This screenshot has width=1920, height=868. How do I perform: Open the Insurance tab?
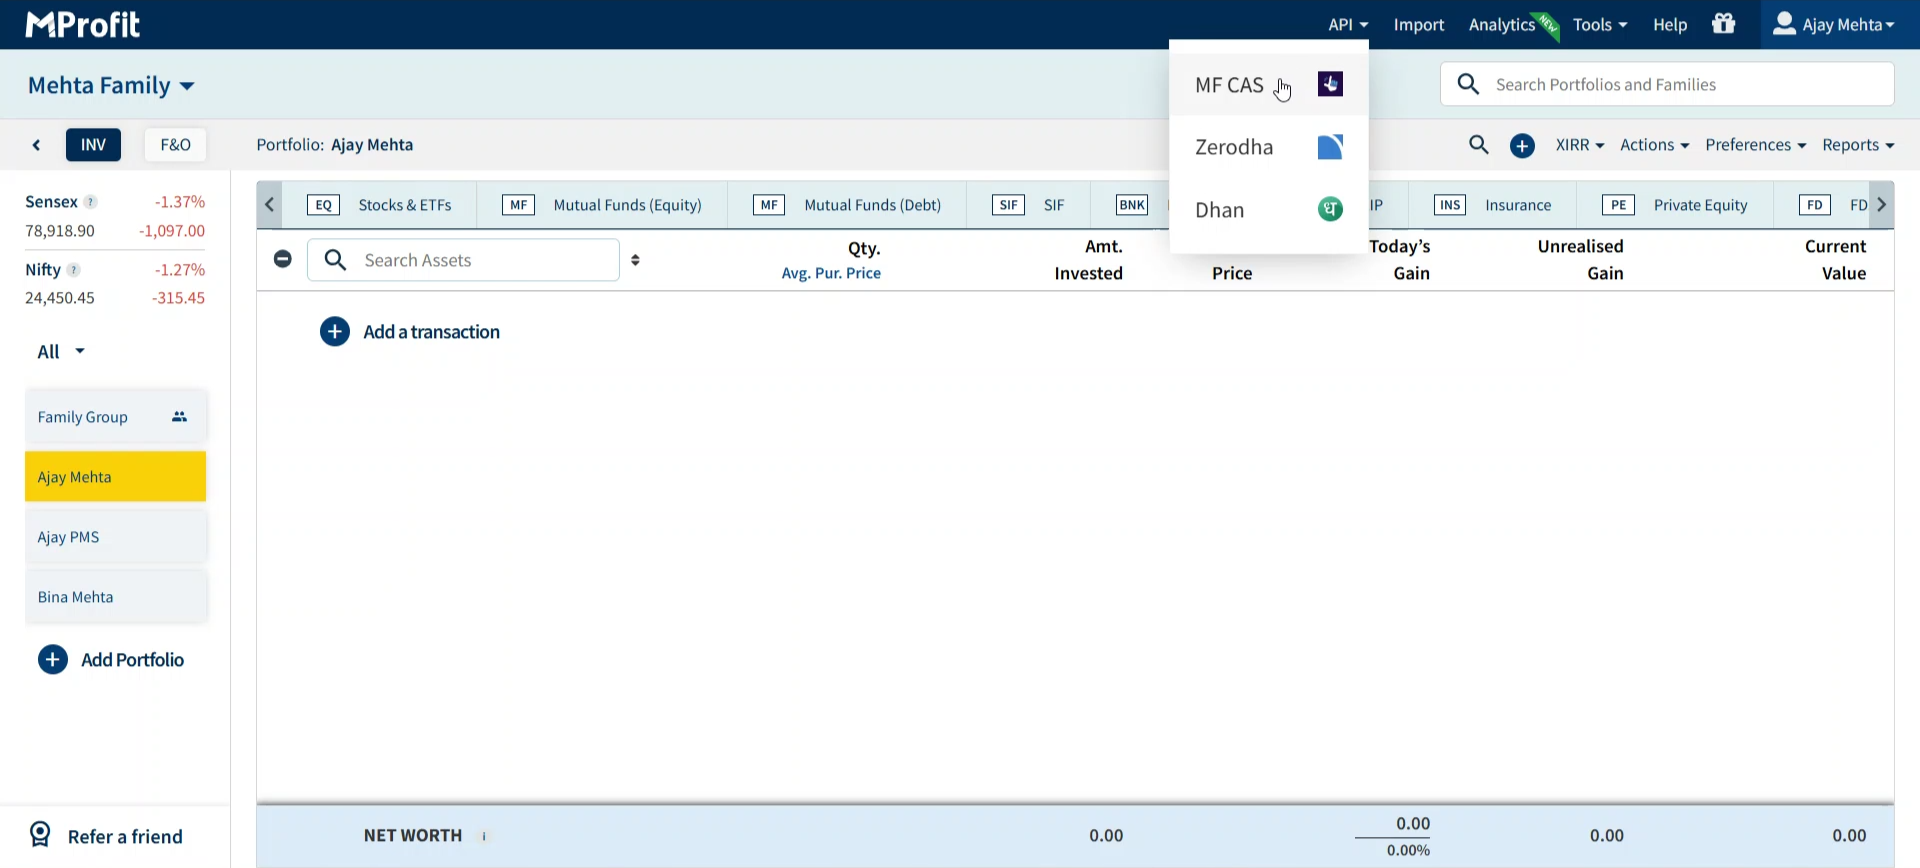(x=1493, y=205)
